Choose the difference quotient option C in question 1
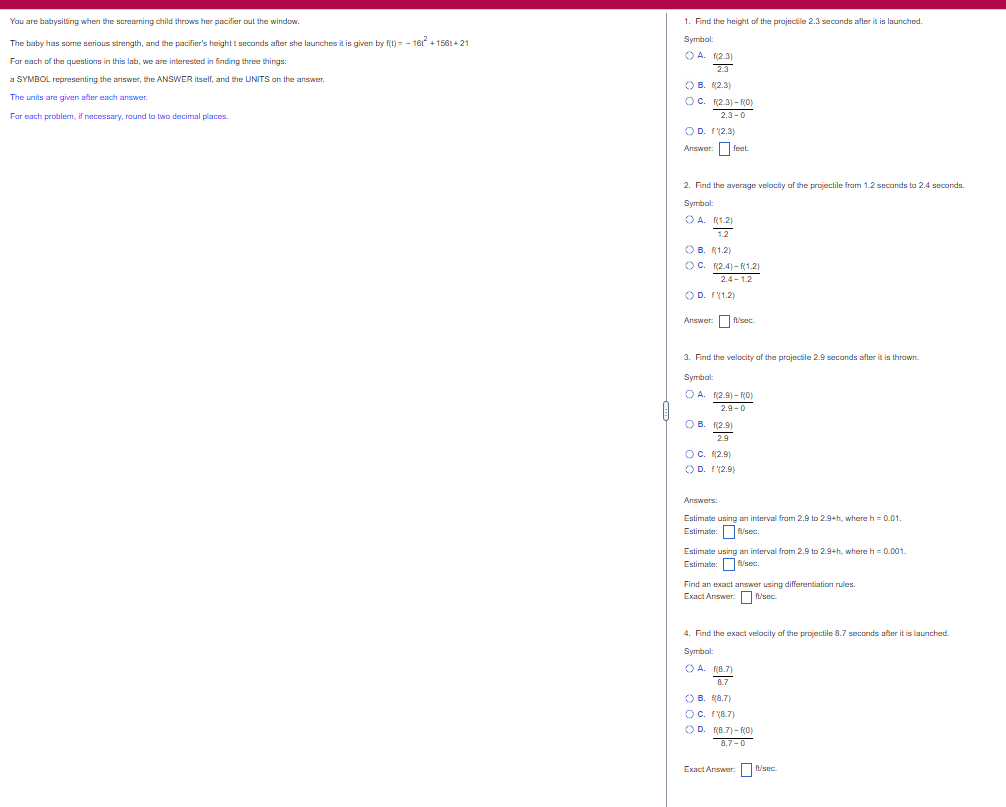Screen dimensions: 1006x807 688,102
